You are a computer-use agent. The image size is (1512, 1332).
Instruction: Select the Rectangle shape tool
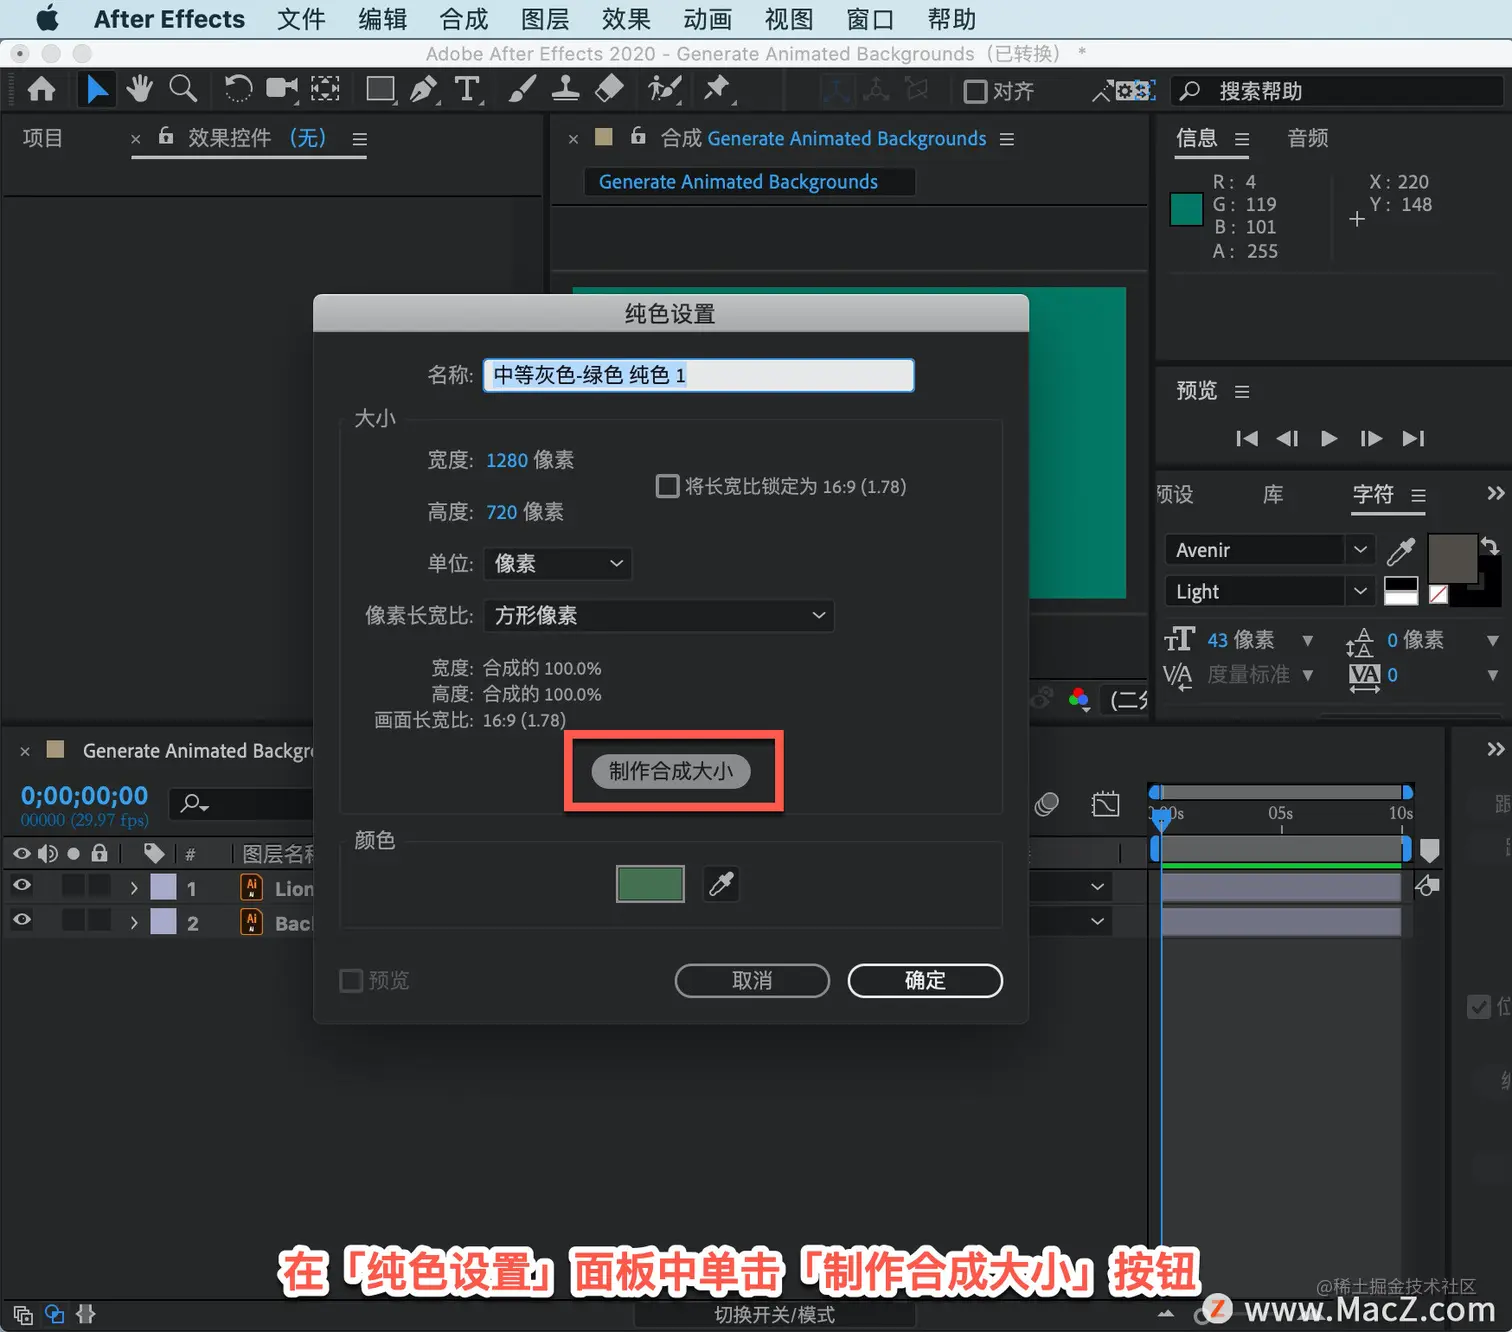click(380, 90)
